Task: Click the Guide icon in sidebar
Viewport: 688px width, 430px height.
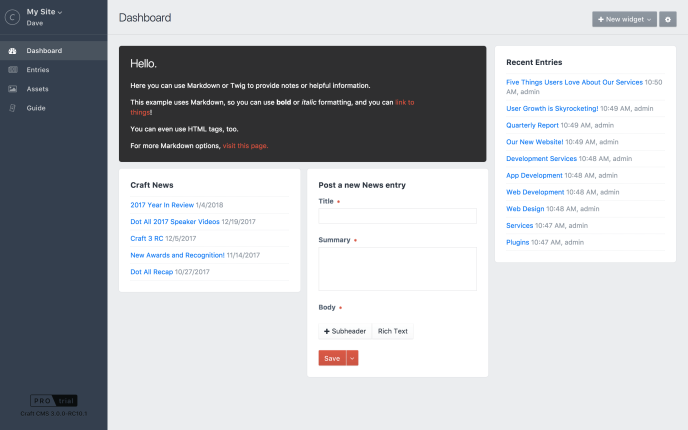Action: click(13, 108)
